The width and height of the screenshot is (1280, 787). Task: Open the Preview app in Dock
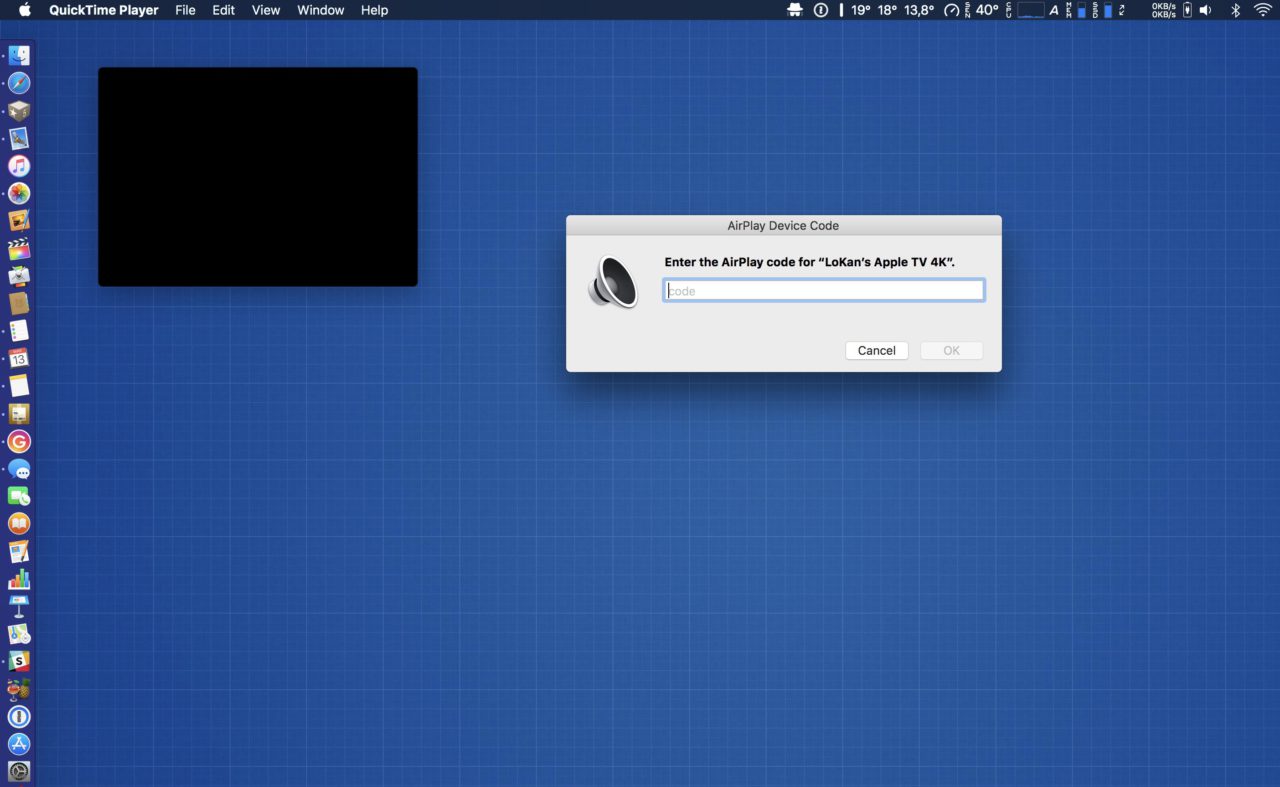(19, 138)
